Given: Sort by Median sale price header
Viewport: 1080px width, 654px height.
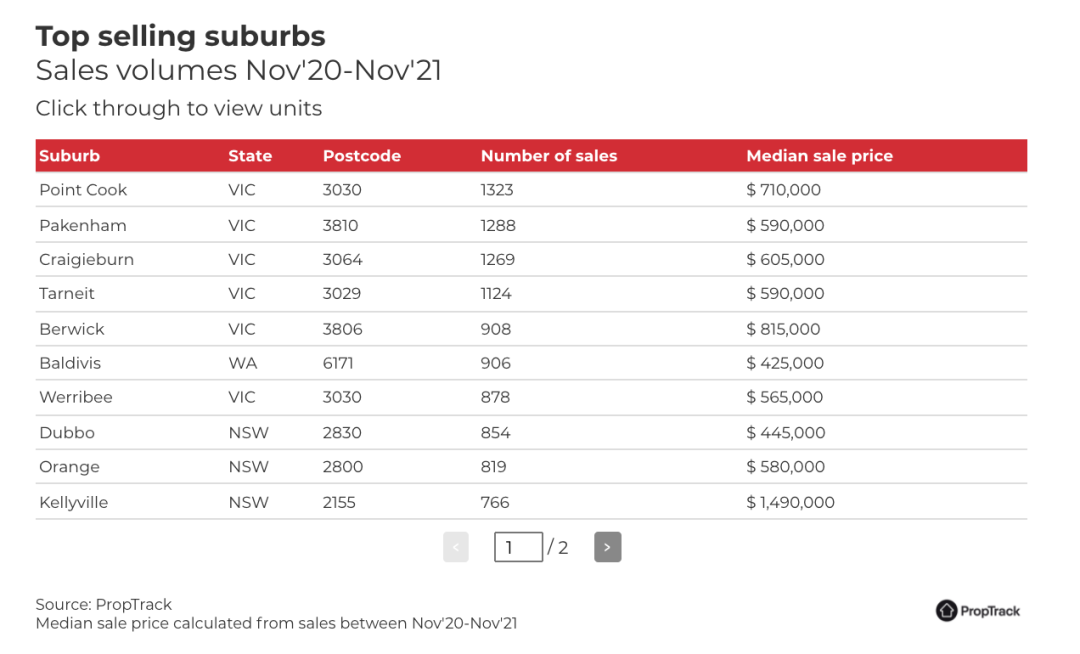Looking at the screenshot, I should coord(820,156).
